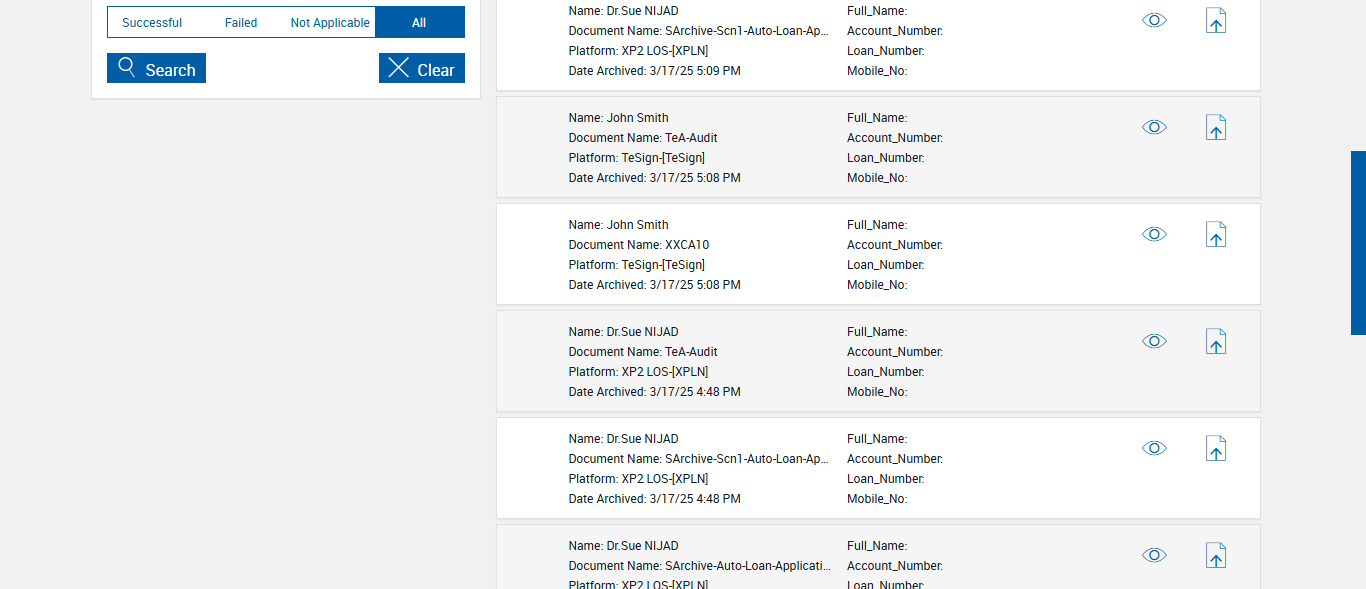1366x589 pixels.
Task: Select the Successful status filter
Action: (x=152, y=22)
